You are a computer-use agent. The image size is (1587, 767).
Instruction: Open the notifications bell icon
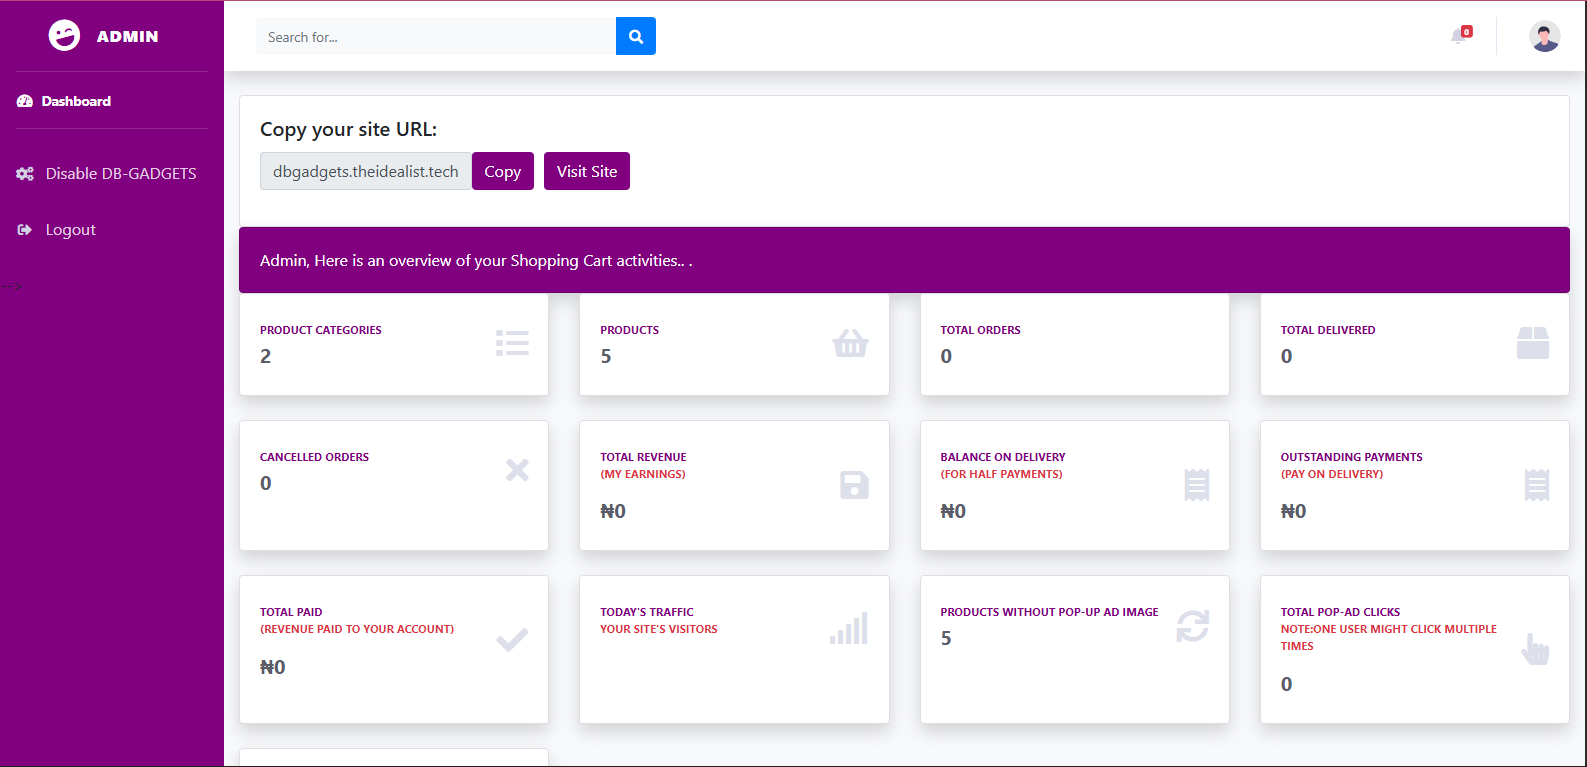tap(1460, 36)
